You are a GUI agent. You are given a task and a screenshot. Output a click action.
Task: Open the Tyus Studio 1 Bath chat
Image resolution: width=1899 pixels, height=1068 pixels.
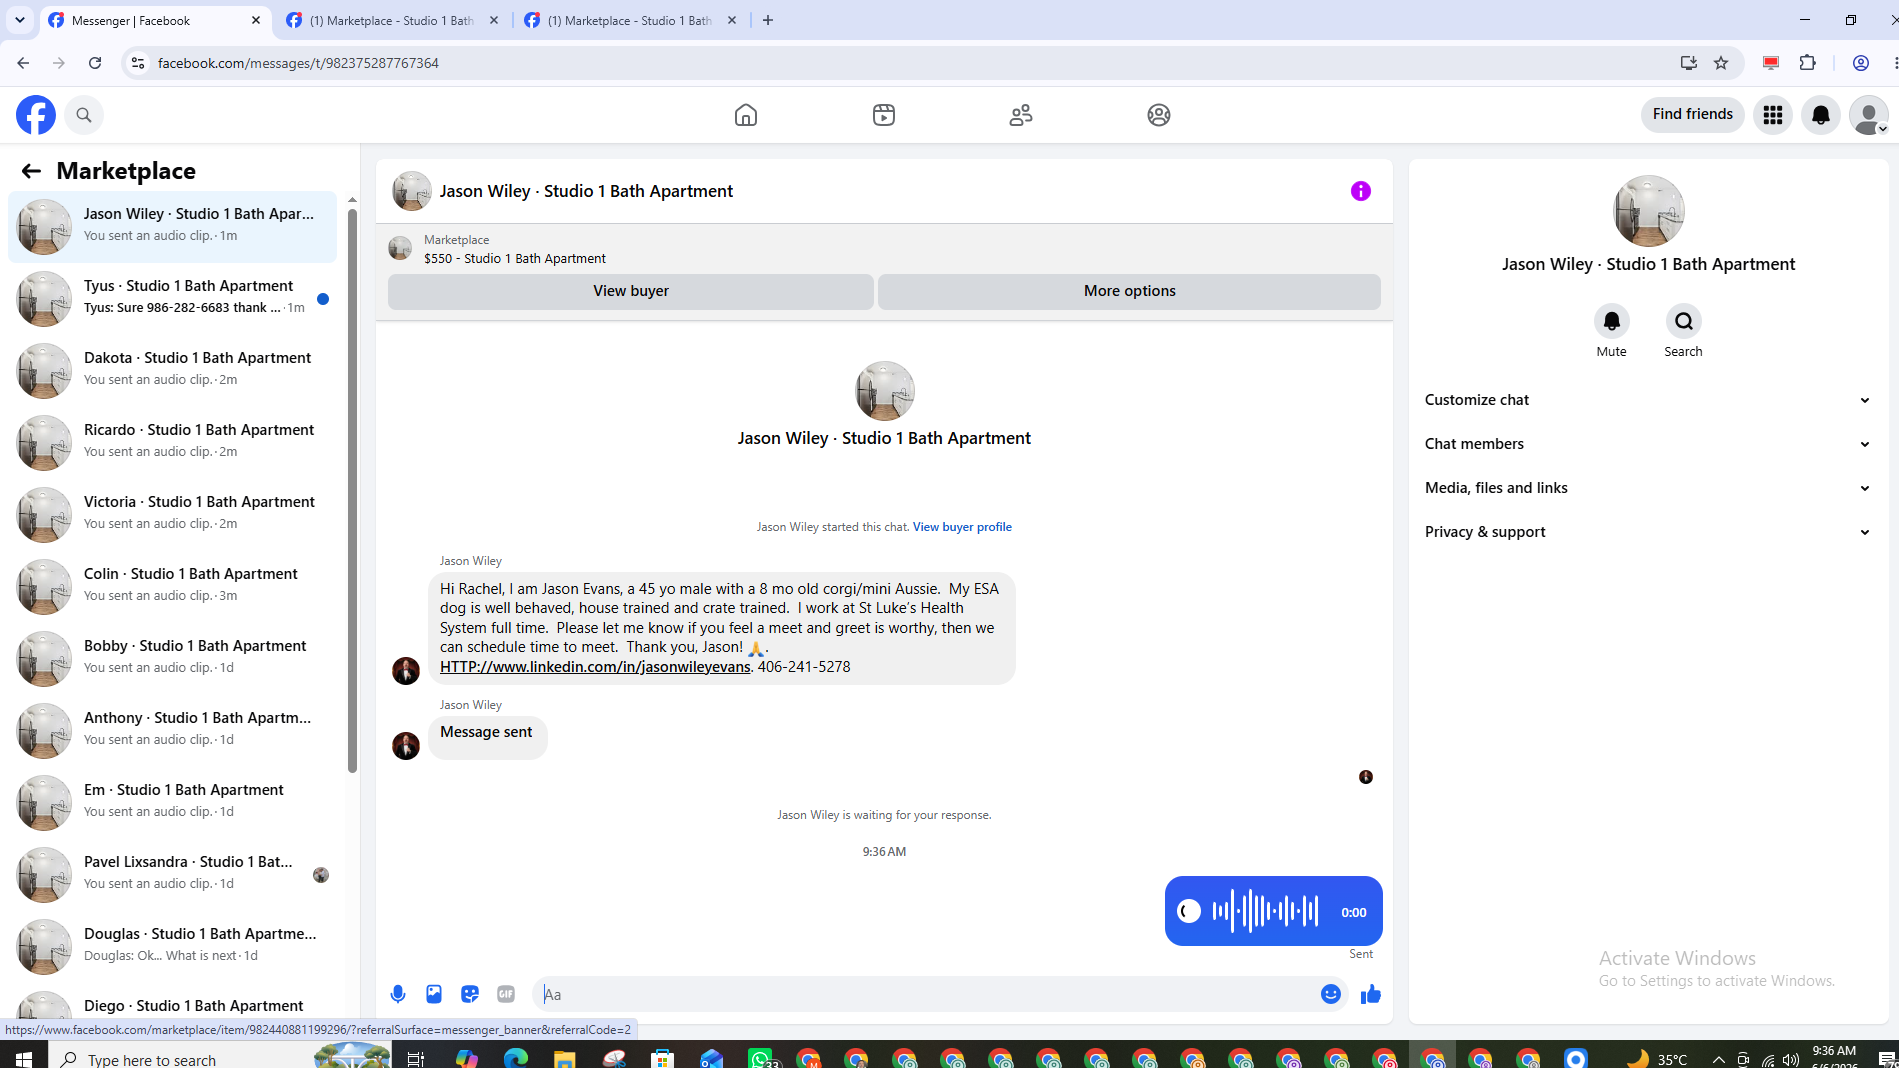(x=173, y=298)
